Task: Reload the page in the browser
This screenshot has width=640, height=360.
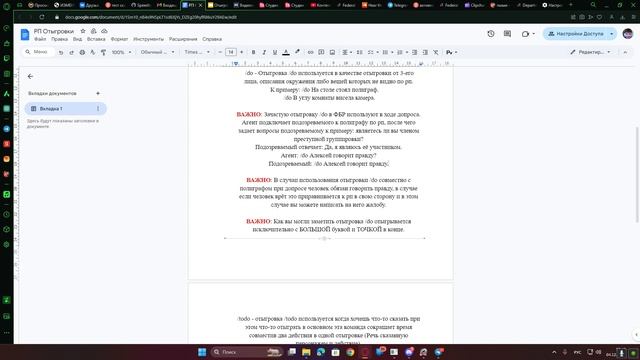Action: [x=42, y=17]
